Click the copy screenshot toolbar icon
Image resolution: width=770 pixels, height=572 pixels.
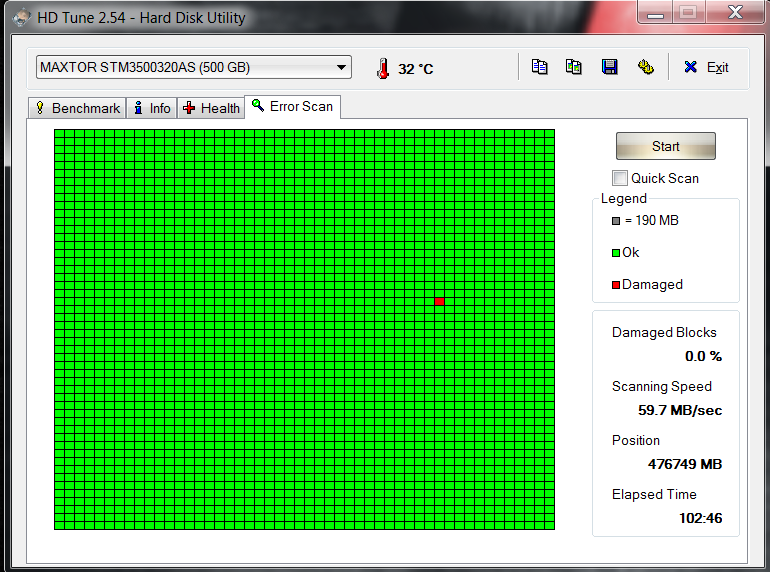574,67
